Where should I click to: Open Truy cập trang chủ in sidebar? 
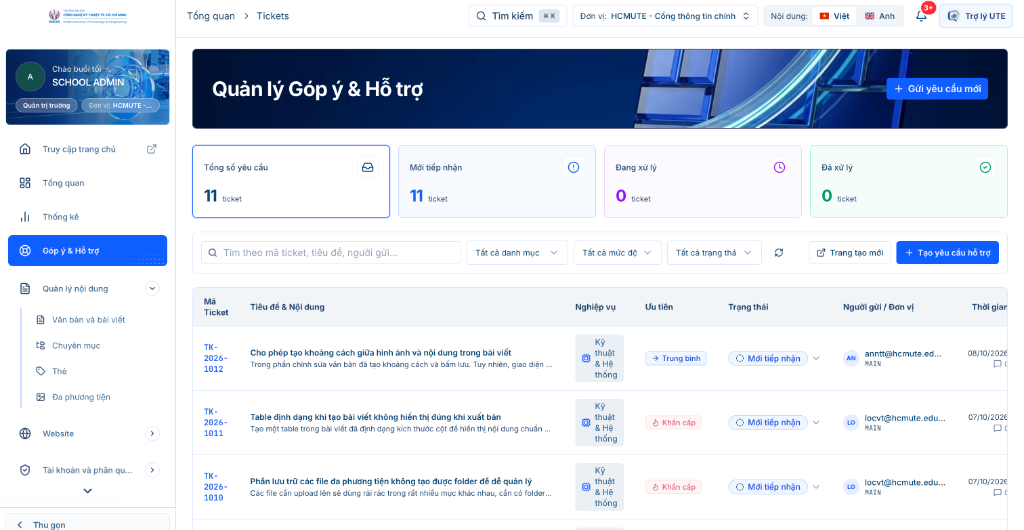[x=88, y=149]
